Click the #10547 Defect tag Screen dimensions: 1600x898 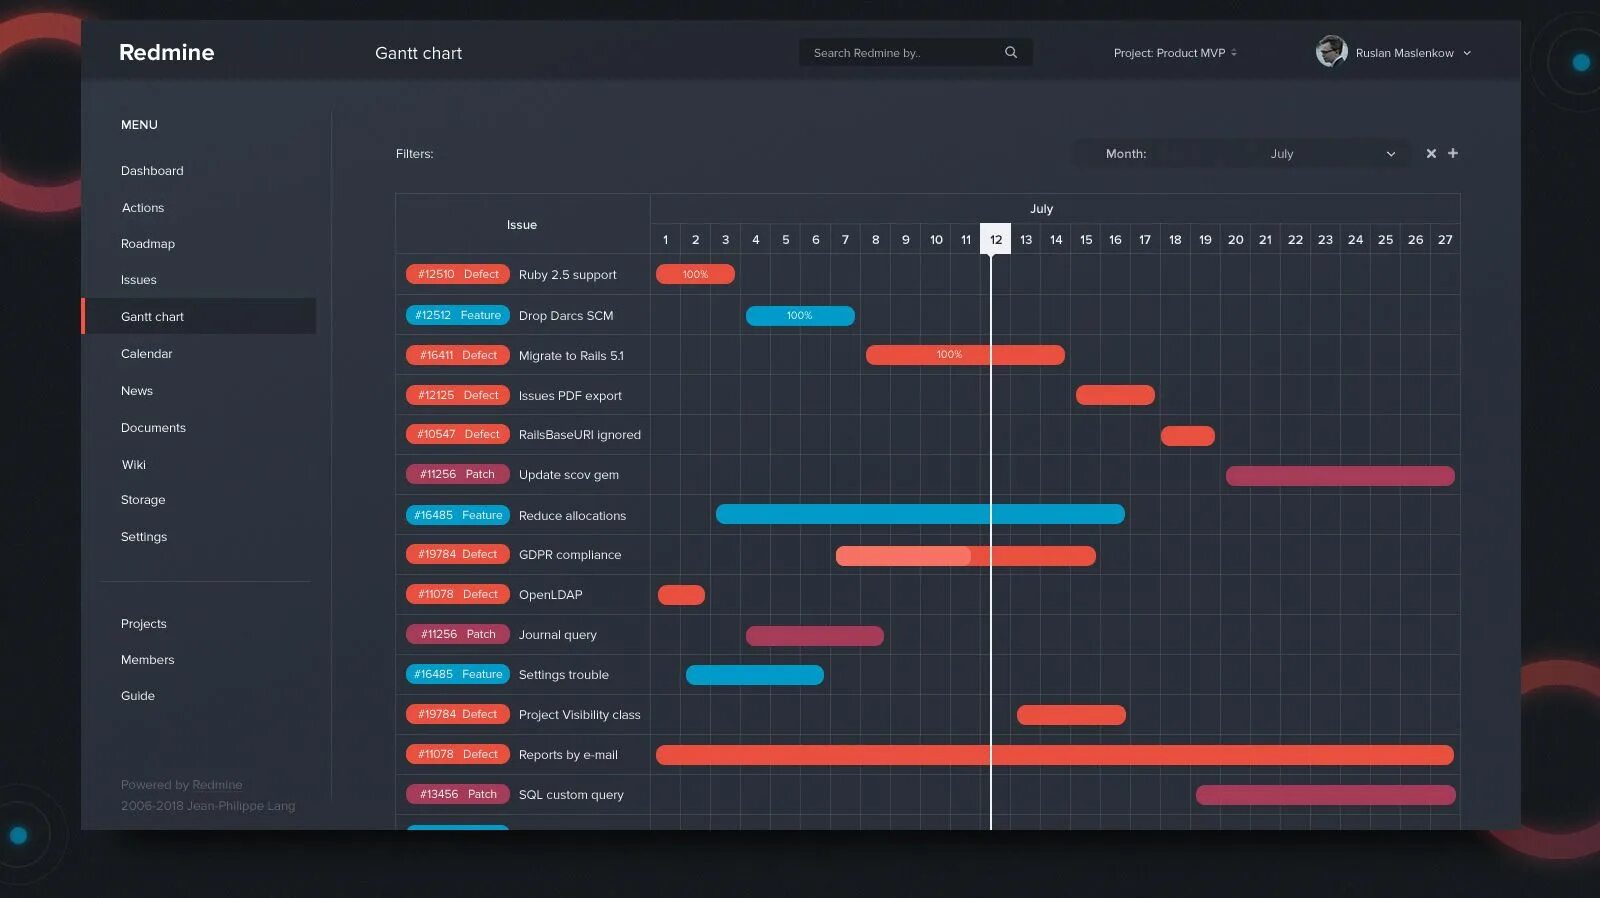[x=458, y=434]
